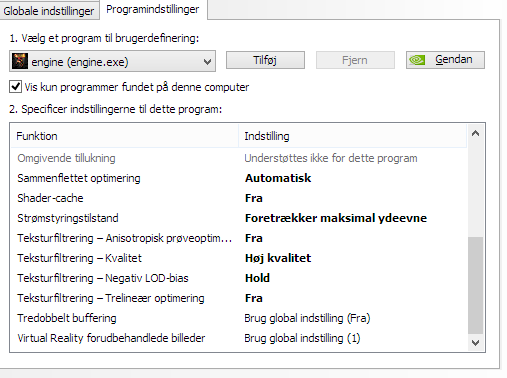The width and height of the screenshot is (507, 378).
Task: Select the Programindstillinger tab
Action: (x=153, y=9)
